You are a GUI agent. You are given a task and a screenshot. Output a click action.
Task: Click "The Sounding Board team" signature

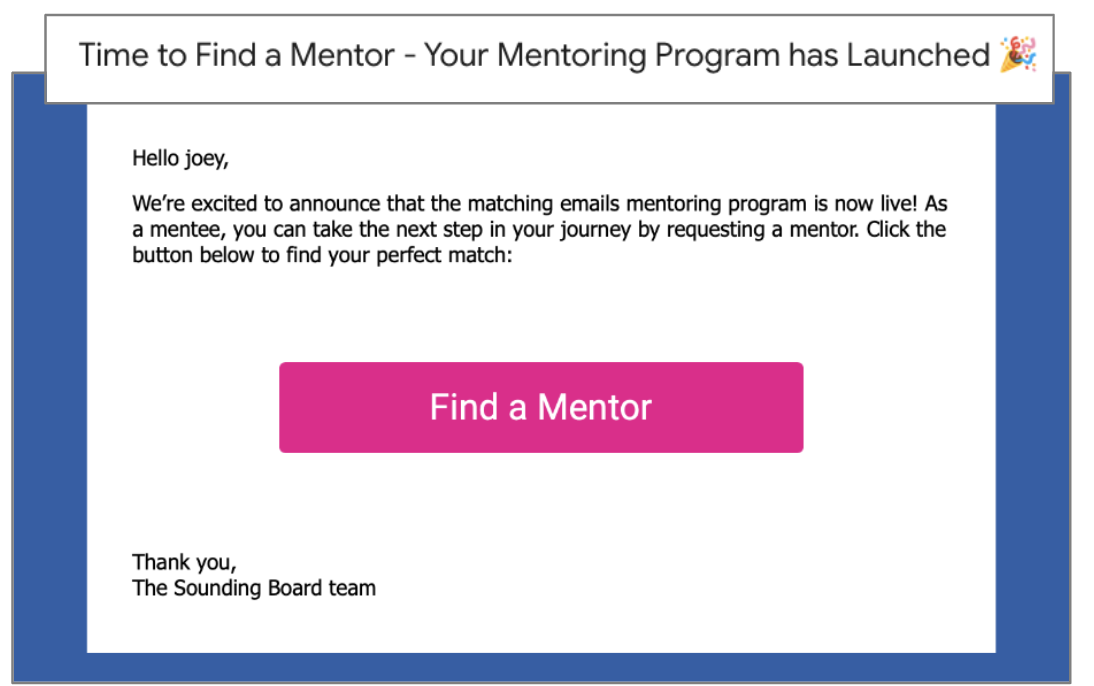pyautogui.click(x=254, y=588)
